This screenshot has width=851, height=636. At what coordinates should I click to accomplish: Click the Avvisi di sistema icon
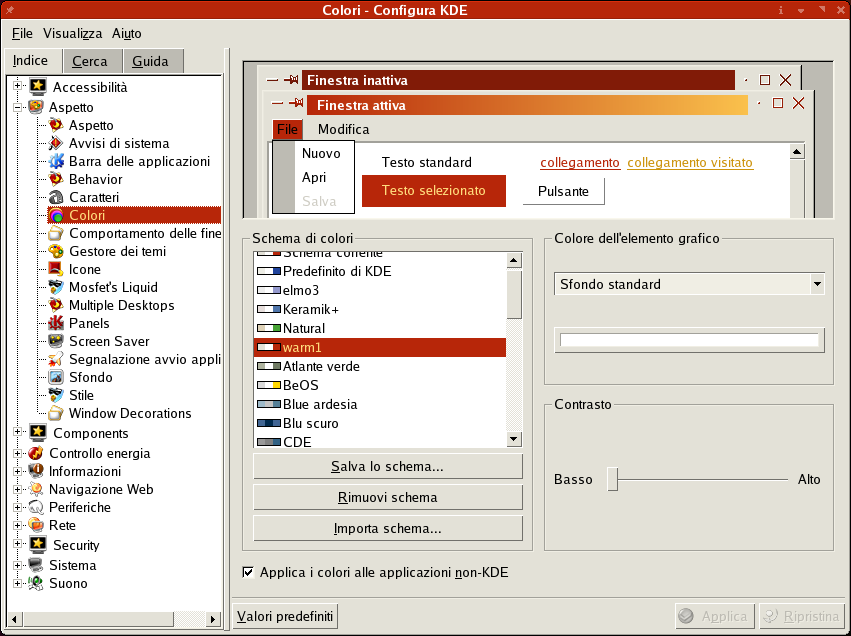point(56,143)
